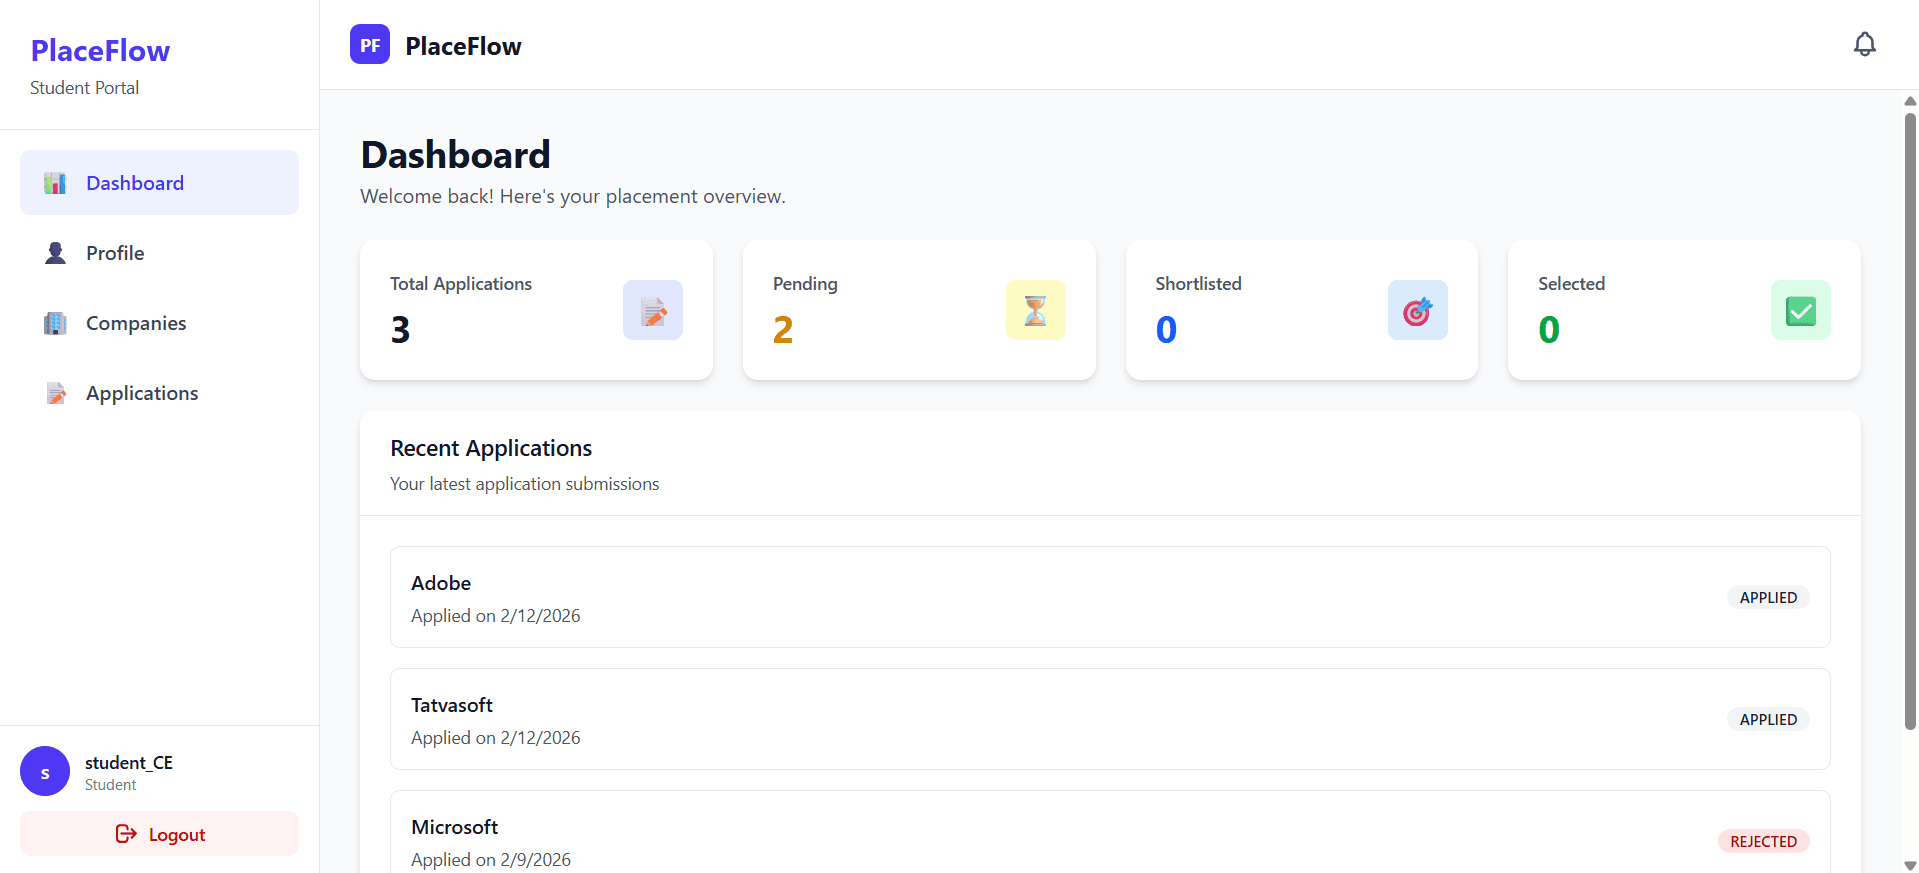The width and height of the screenshot is (1919, 873).
Task: Click the PlaceFlow sidebar brand title
Action: tap(100, 51)
